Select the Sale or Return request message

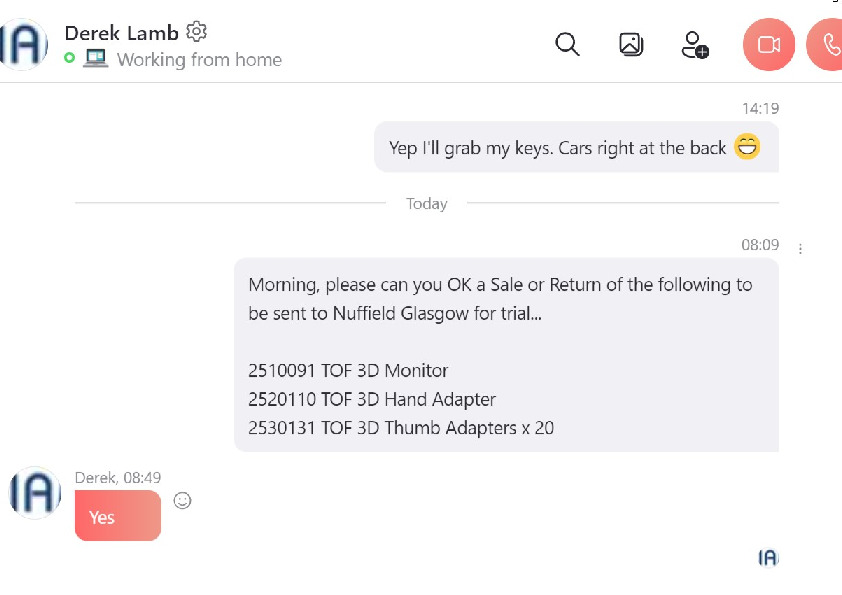[x=505, y=355]
